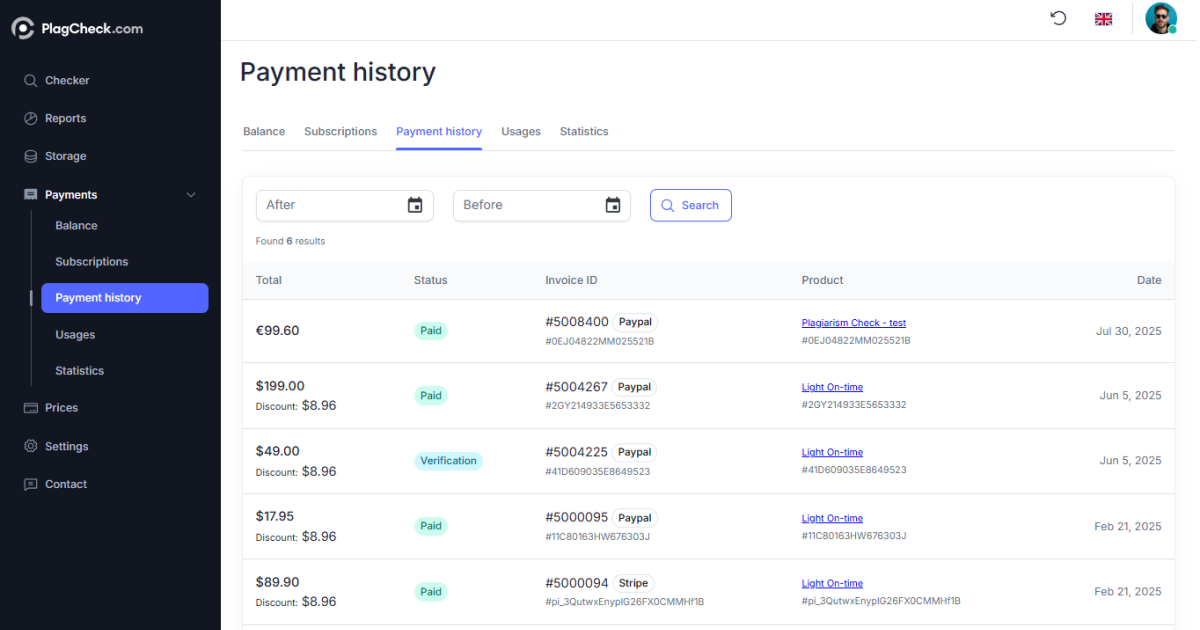This screenshot has height=630, width=1200.
Task: Open your profile via the avatar photo
Action: click(1160, 18)
